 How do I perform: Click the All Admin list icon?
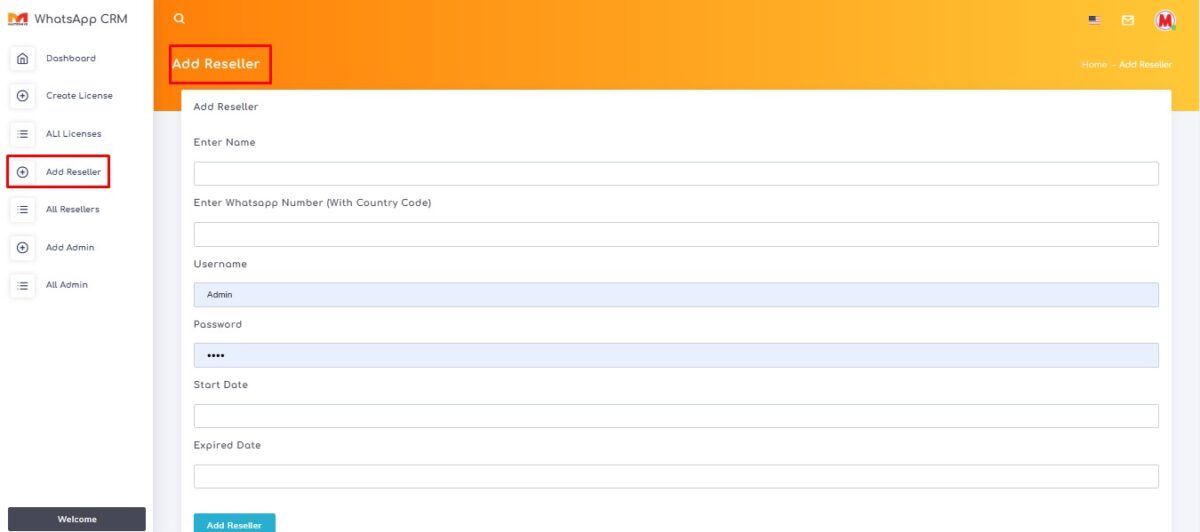23,286
